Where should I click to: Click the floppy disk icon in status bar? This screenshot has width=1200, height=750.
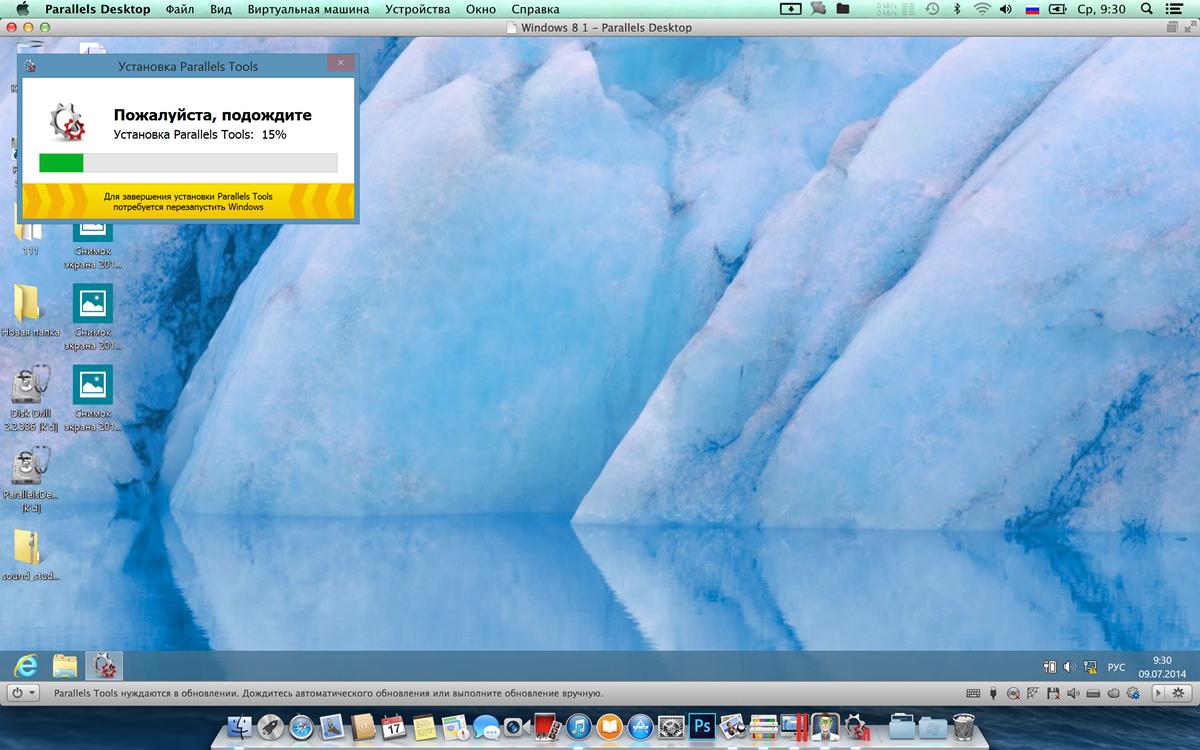click(x=1051, y=693)
